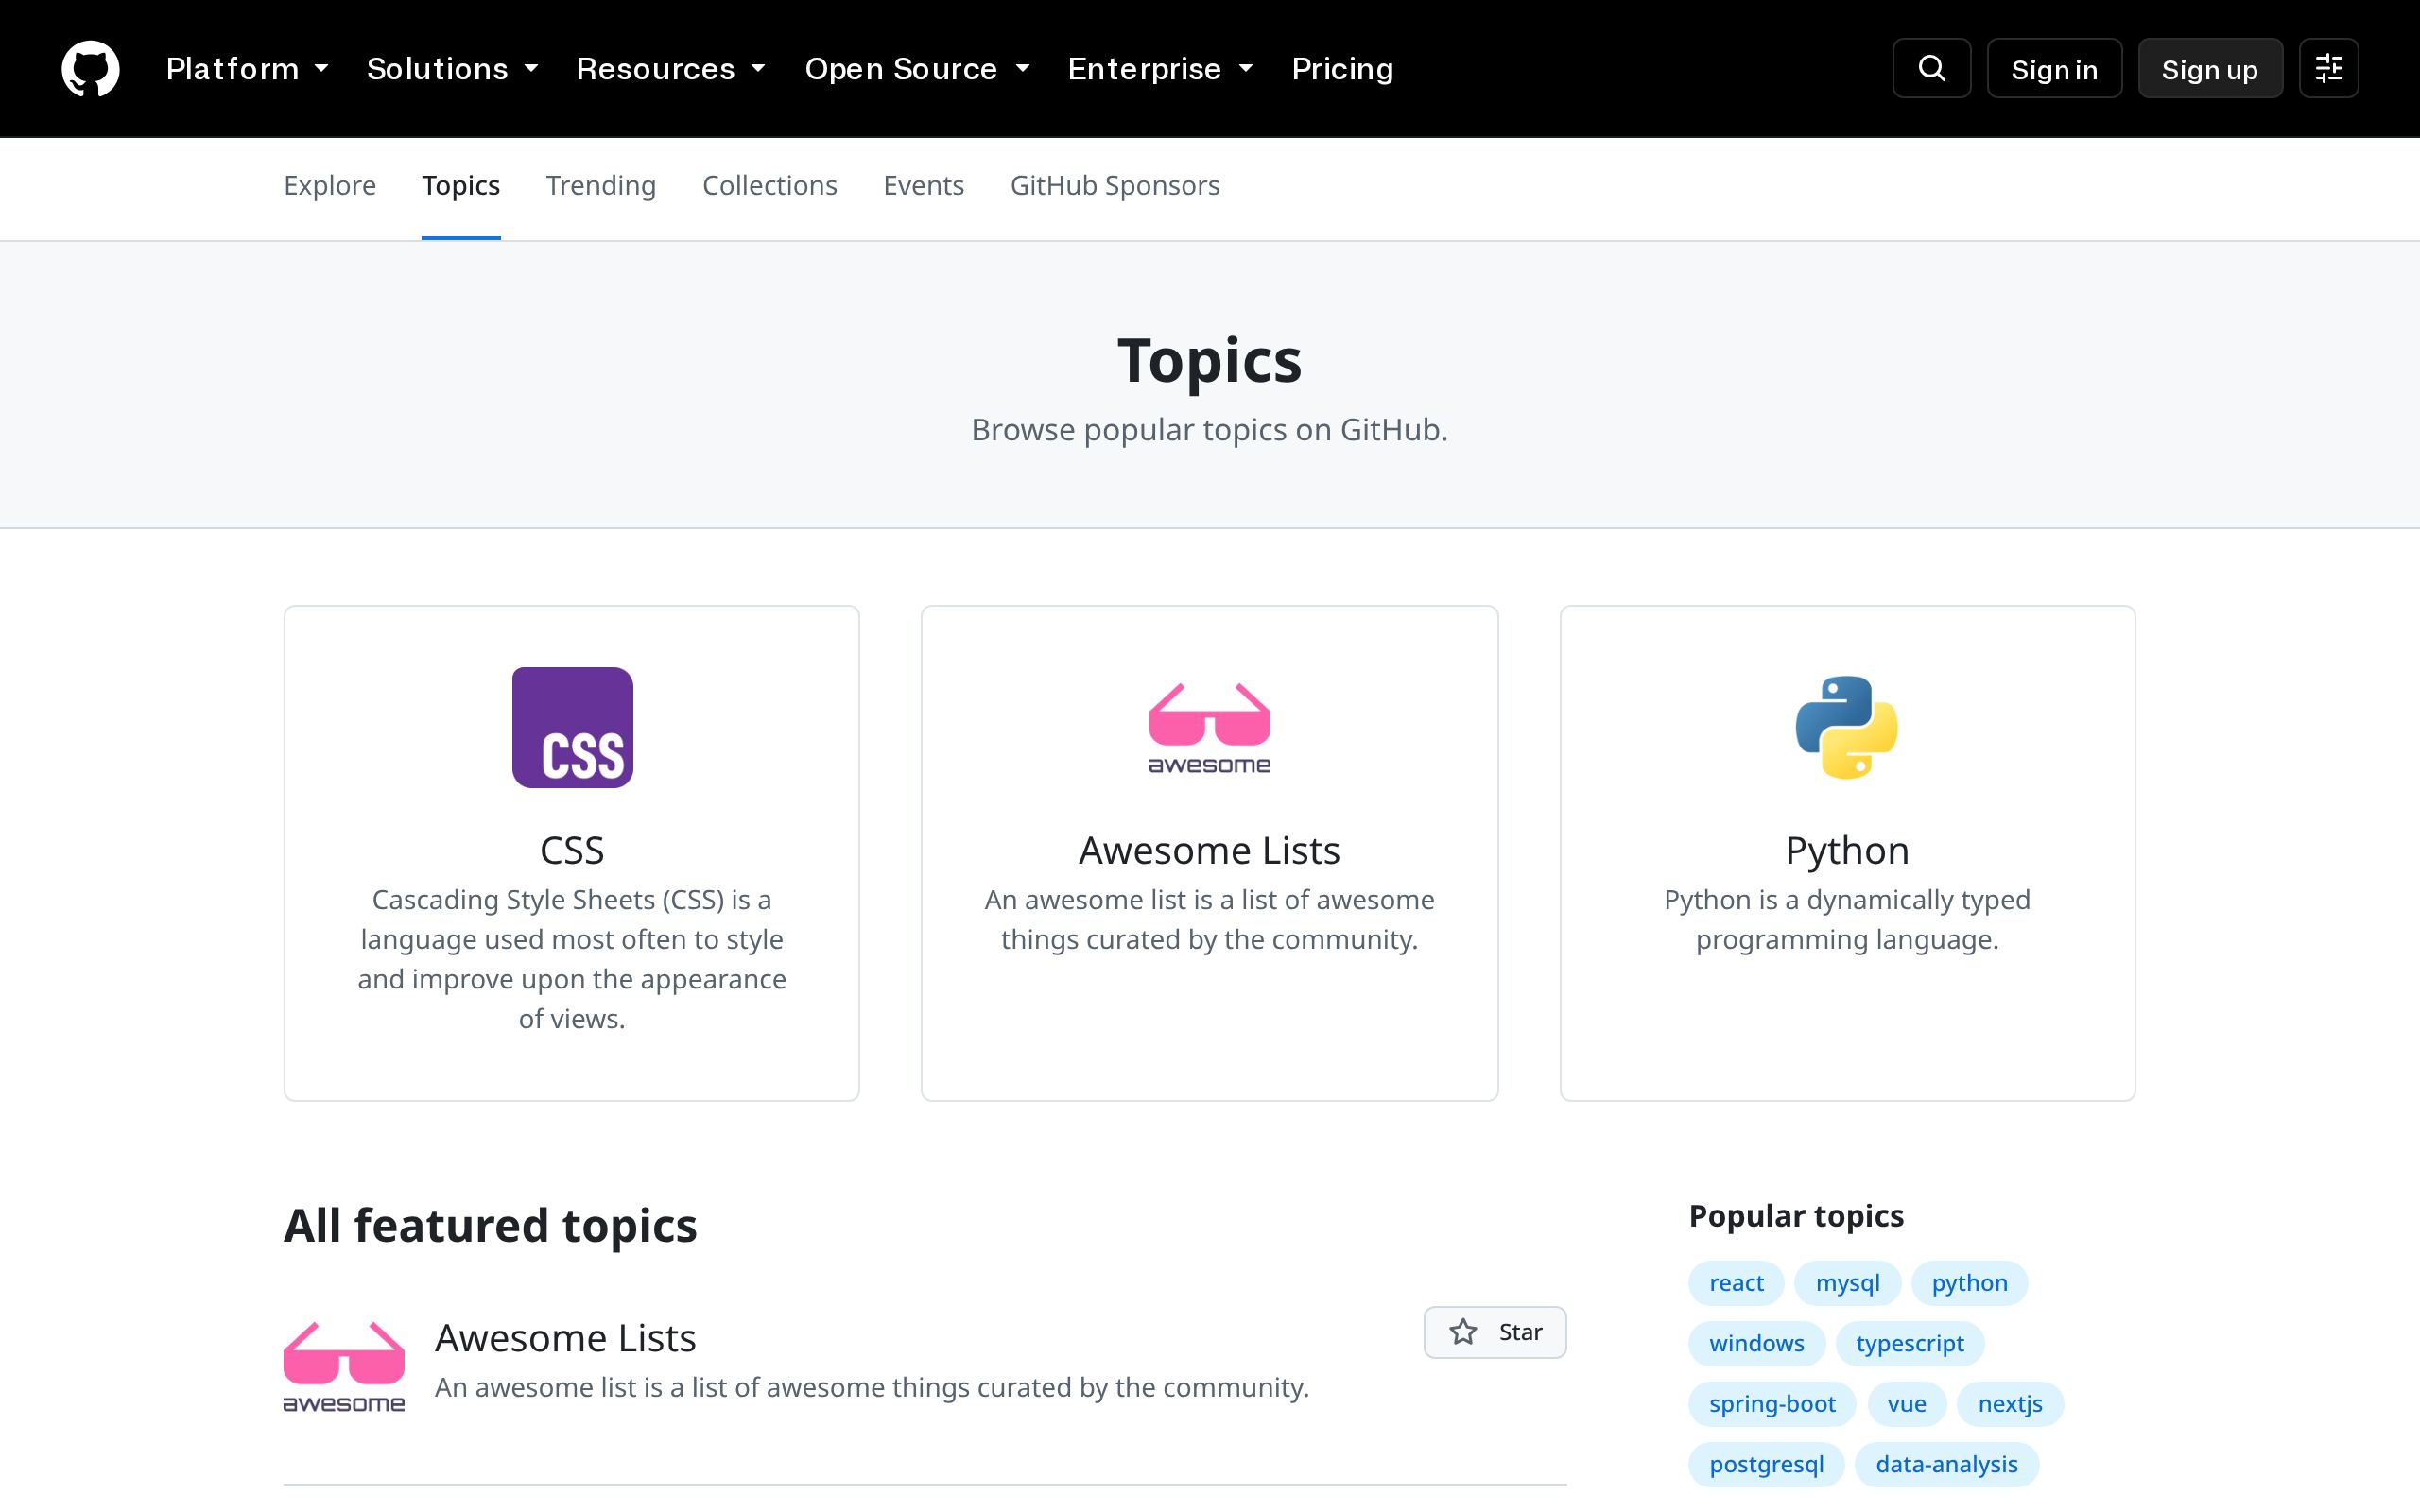Open the Collections tab
This screenshot has height=1512, width=2420.
(770, 186)
